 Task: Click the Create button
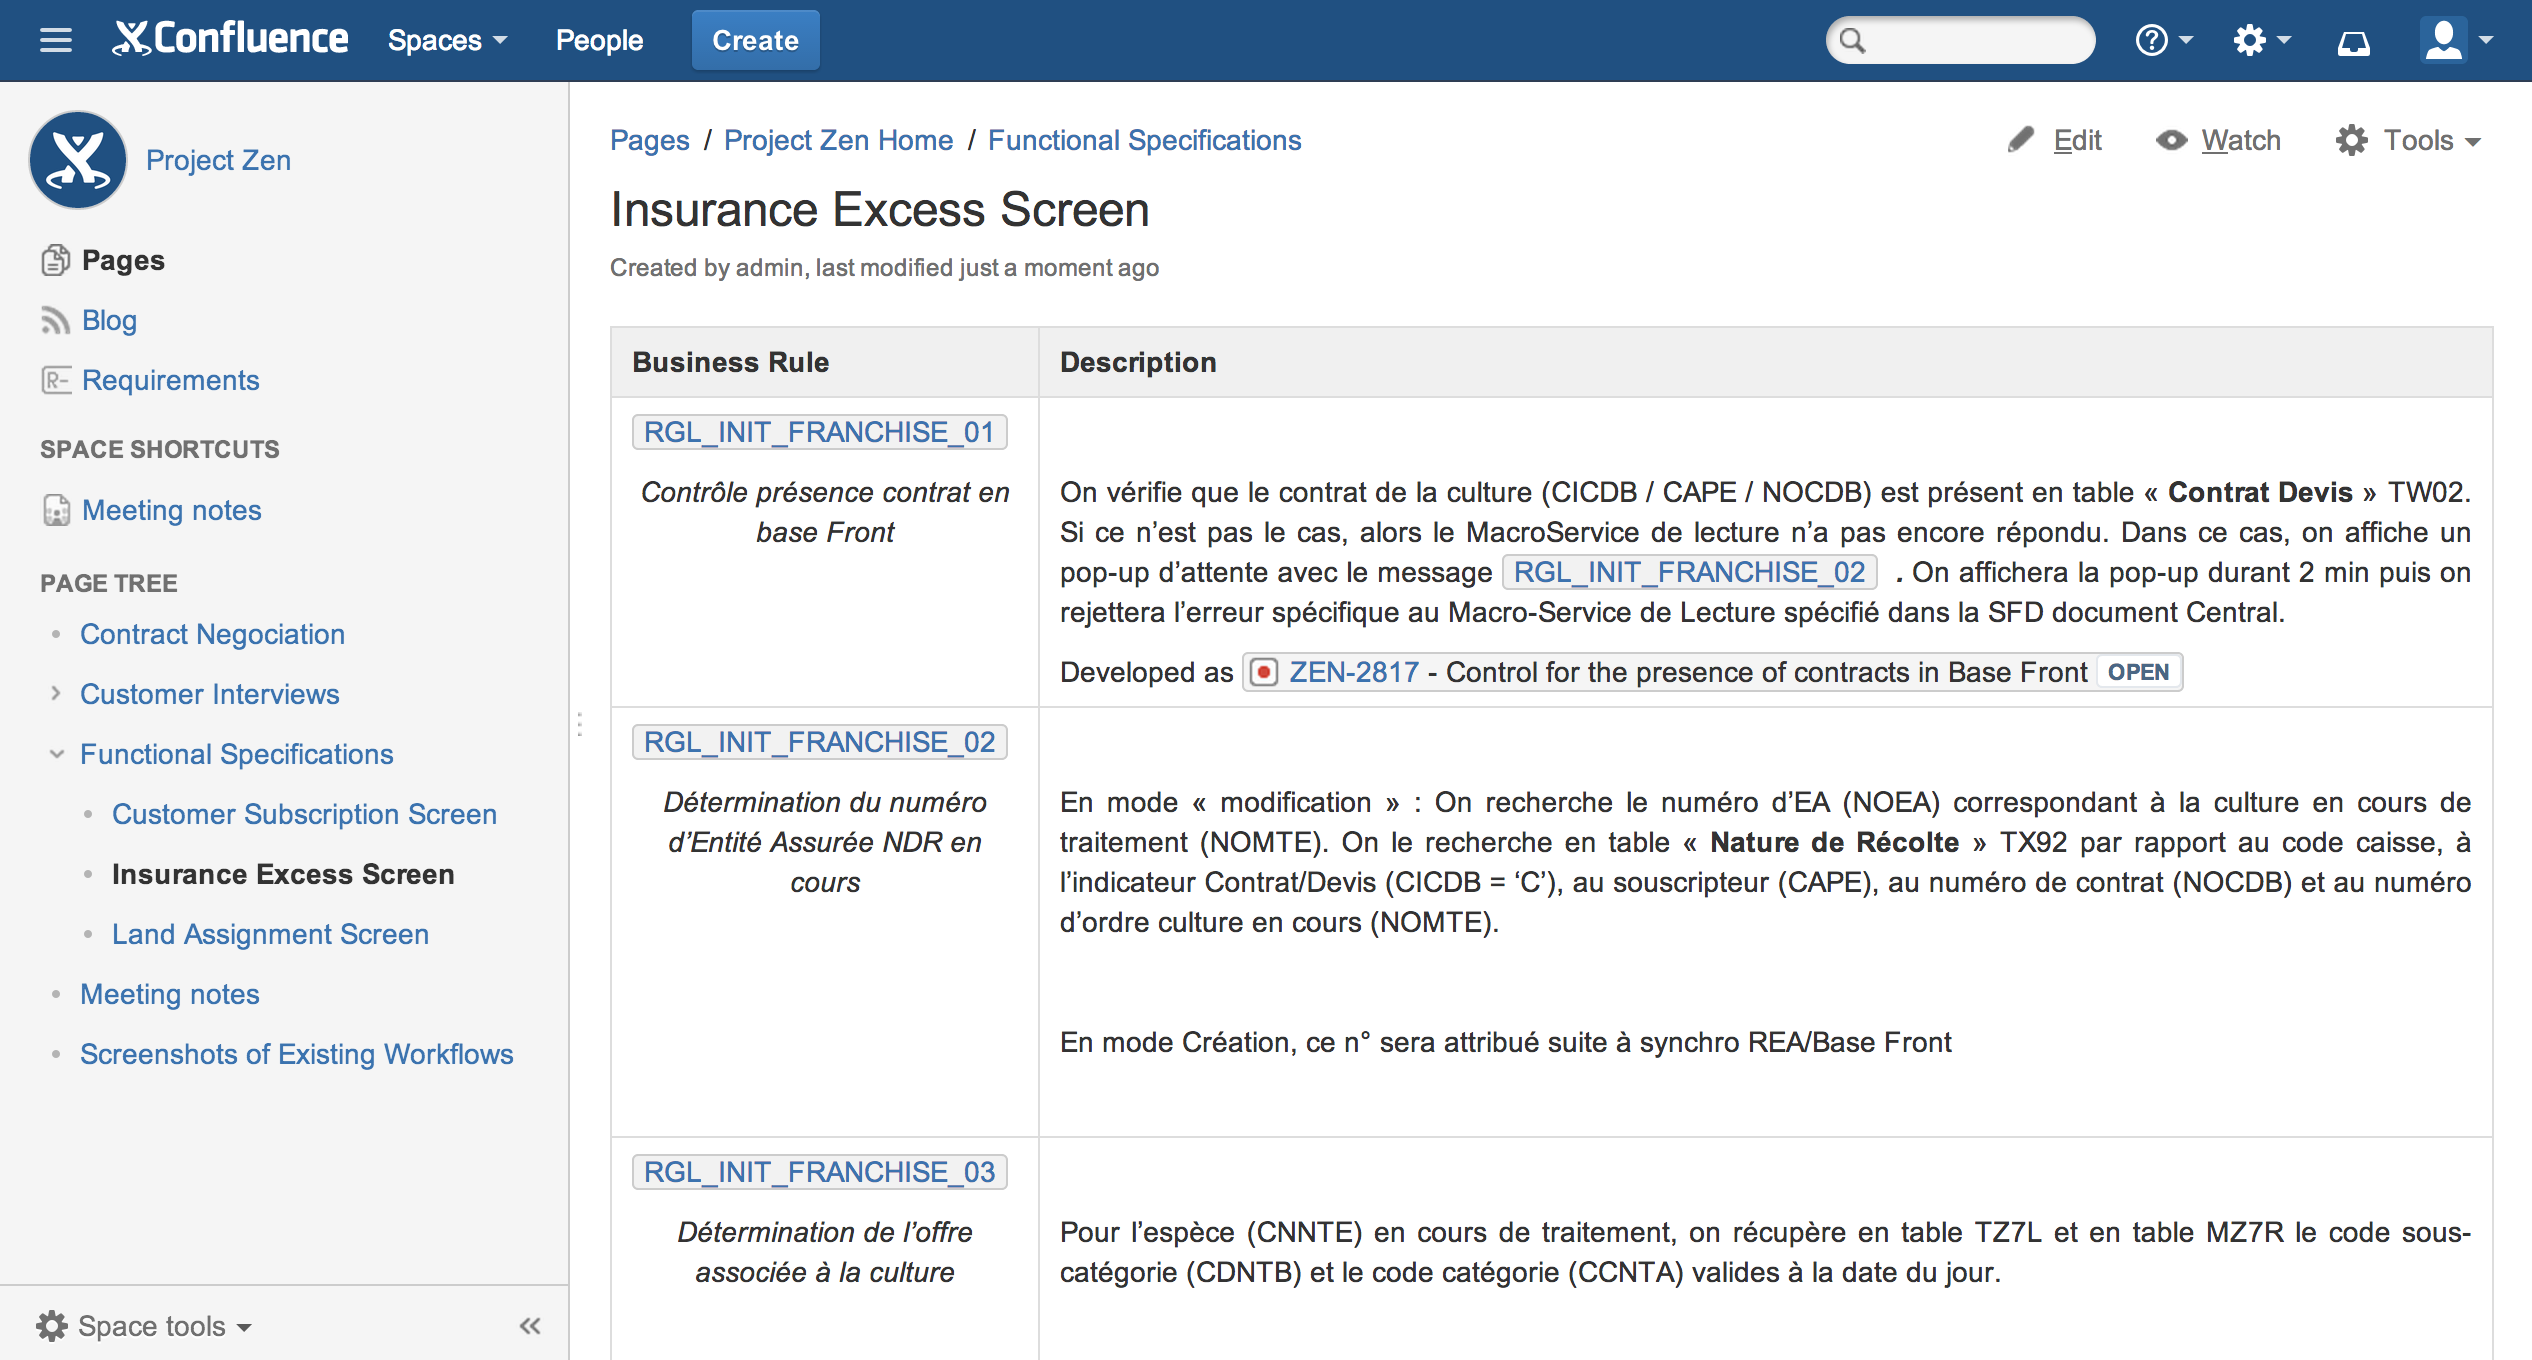[x=755, y=40]
